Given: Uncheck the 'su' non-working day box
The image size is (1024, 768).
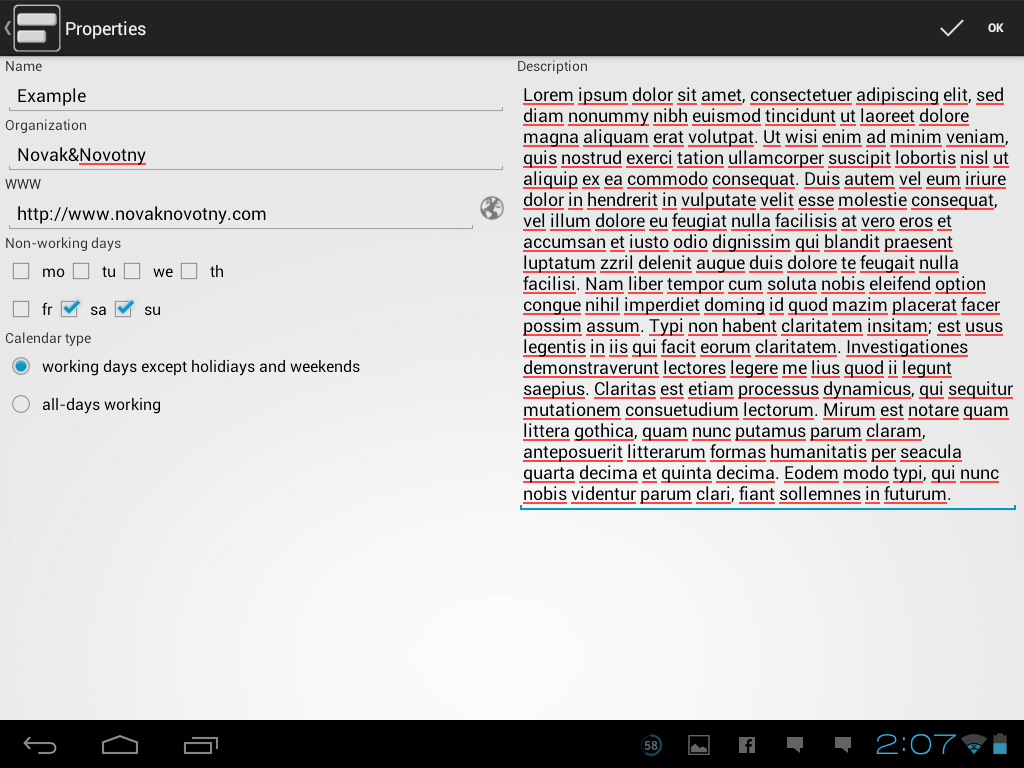Looking at the screenshot, I should point(124,309).
